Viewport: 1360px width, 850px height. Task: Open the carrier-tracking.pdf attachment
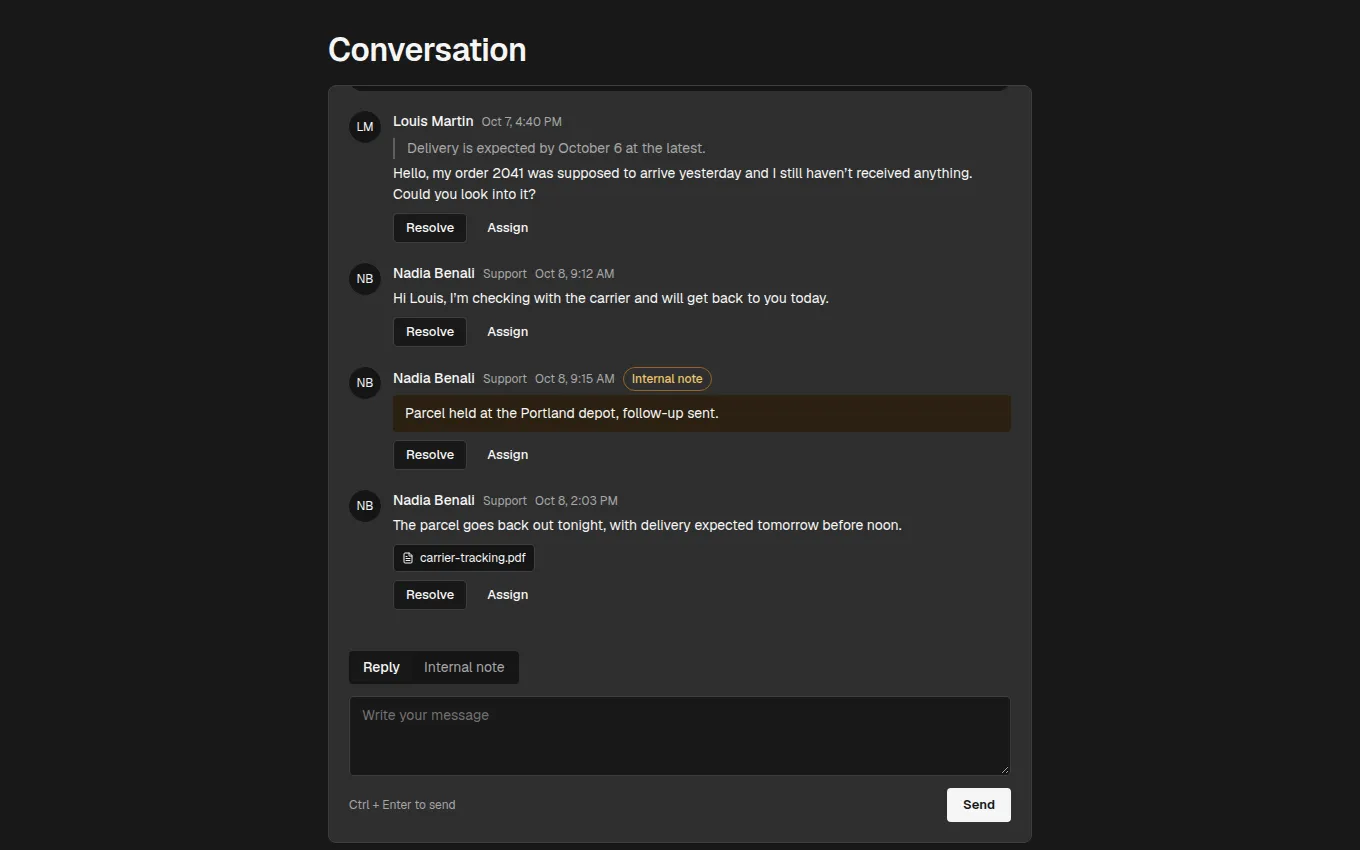(464, 558)
